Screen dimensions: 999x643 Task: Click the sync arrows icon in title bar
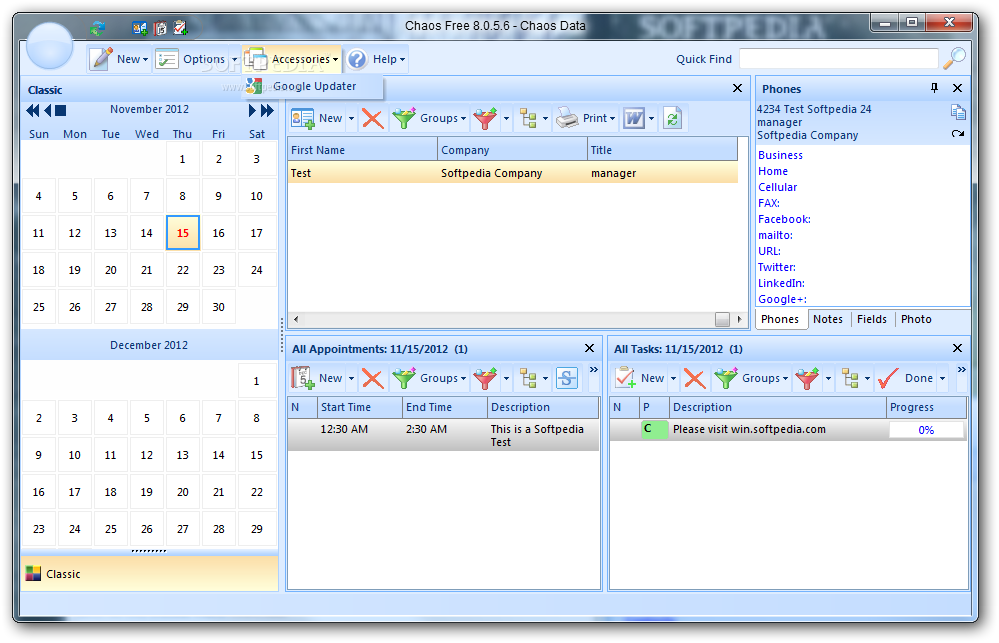point(97,28)
